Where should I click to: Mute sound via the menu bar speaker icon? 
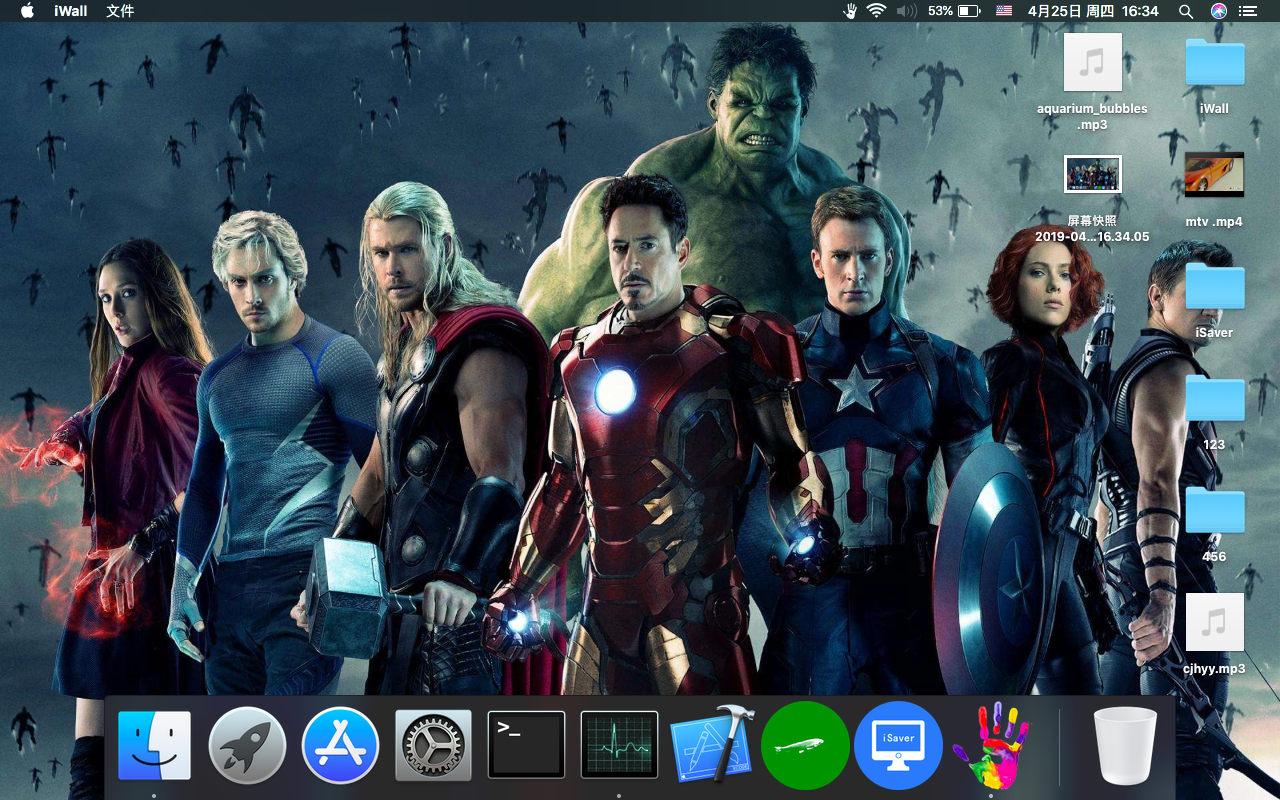click(906, 11)
